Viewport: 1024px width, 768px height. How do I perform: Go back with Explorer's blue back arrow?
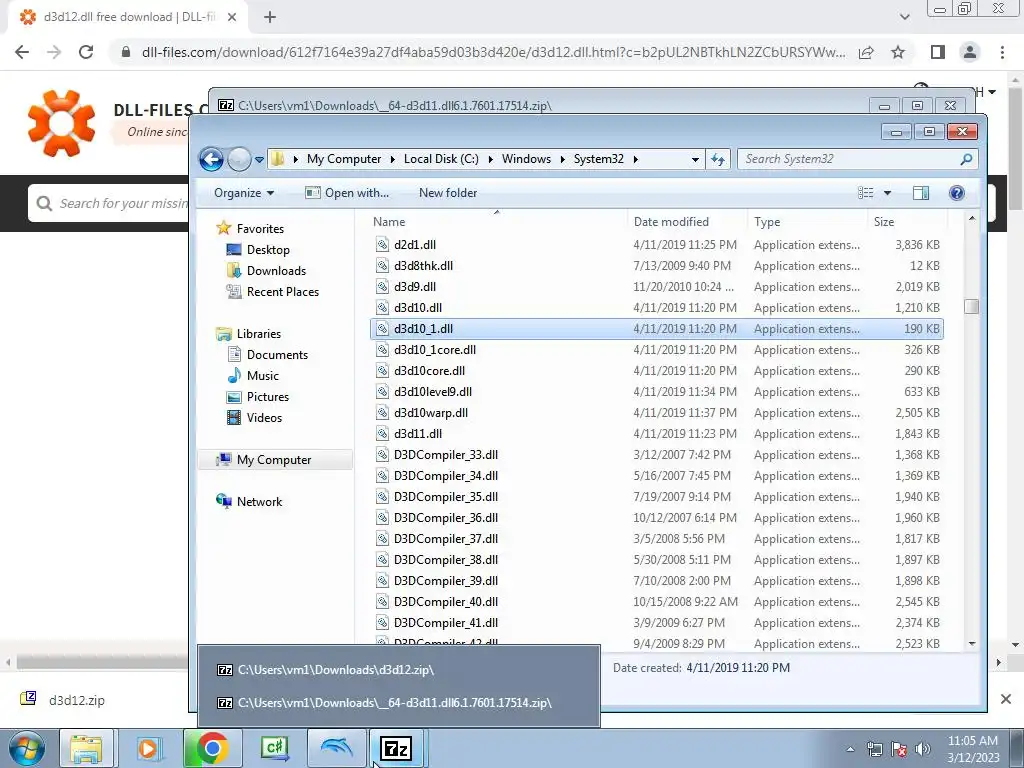[212, 159]
